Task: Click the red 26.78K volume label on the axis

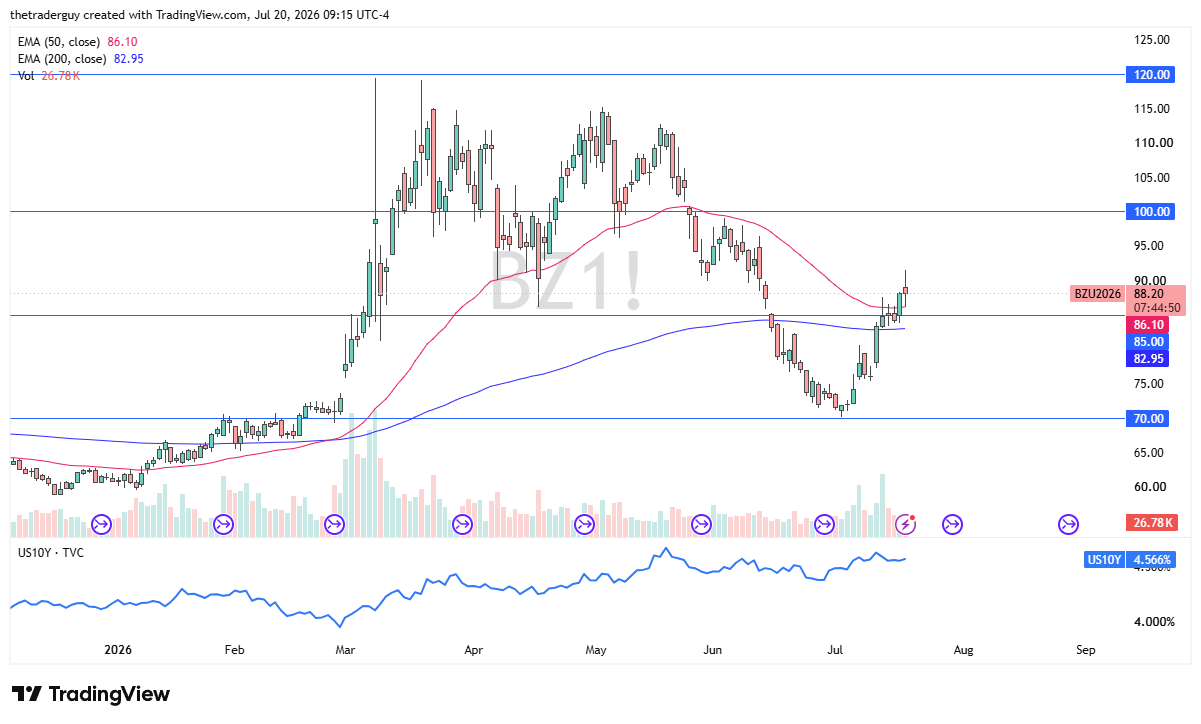Action: pyautogui.click(x=1151, y=523)
